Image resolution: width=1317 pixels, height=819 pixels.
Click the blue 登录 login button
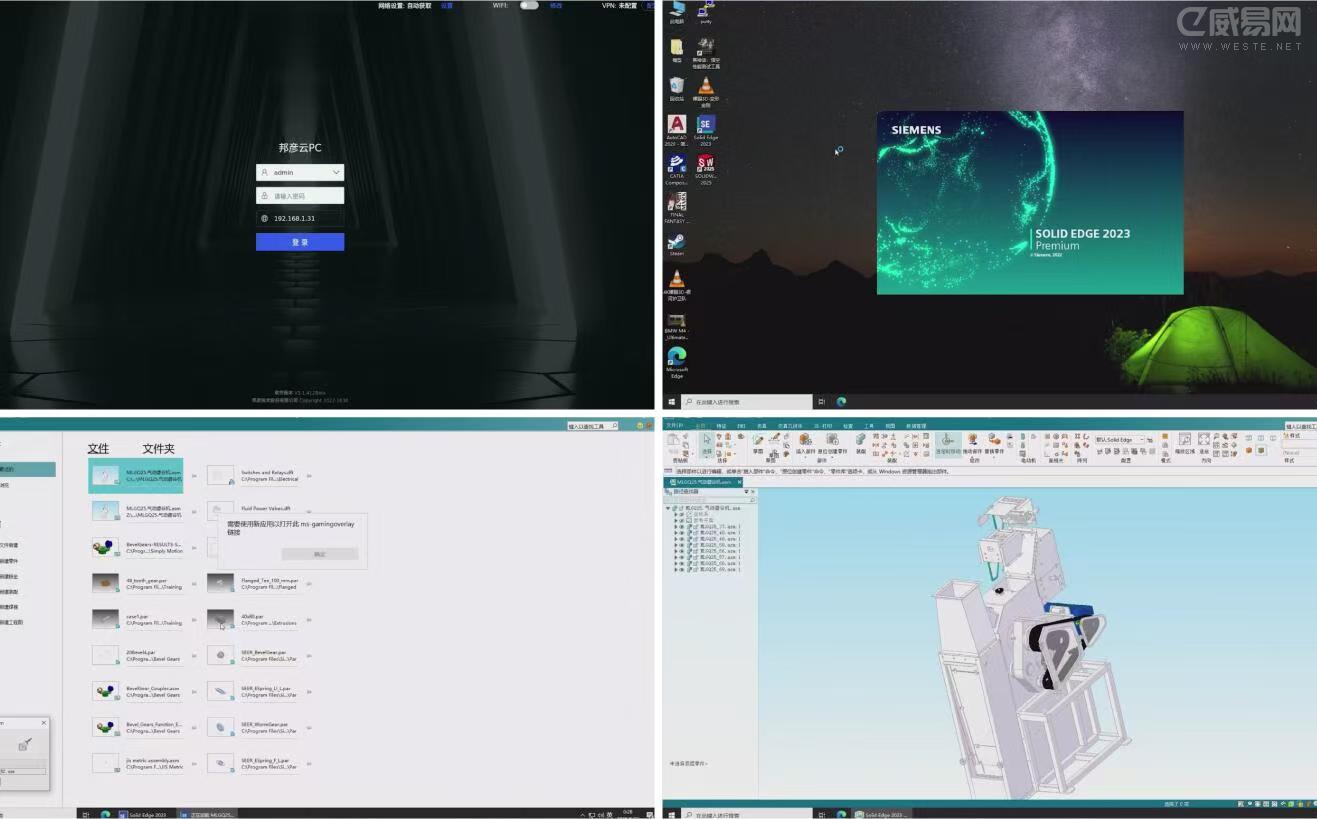pos(300,242)
